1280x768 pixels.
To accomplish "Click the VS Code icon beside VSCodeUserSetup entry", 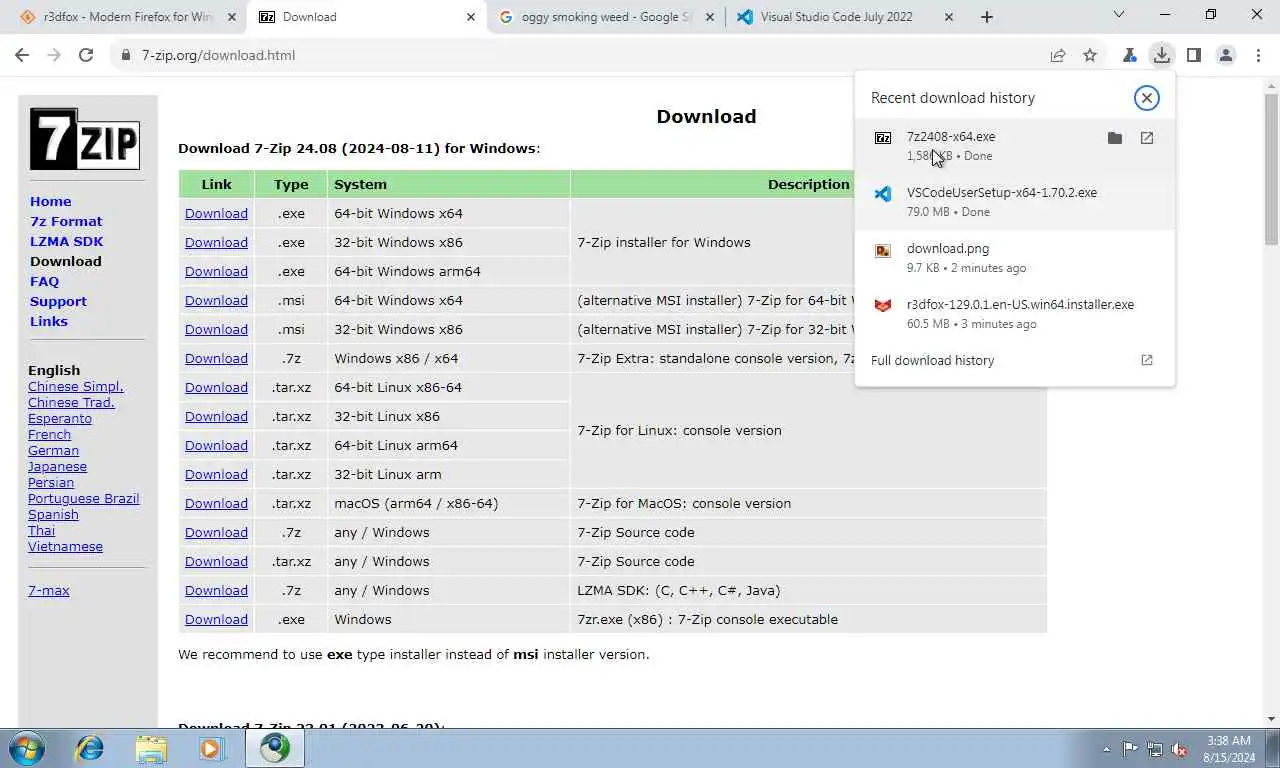I will point(883,194).
